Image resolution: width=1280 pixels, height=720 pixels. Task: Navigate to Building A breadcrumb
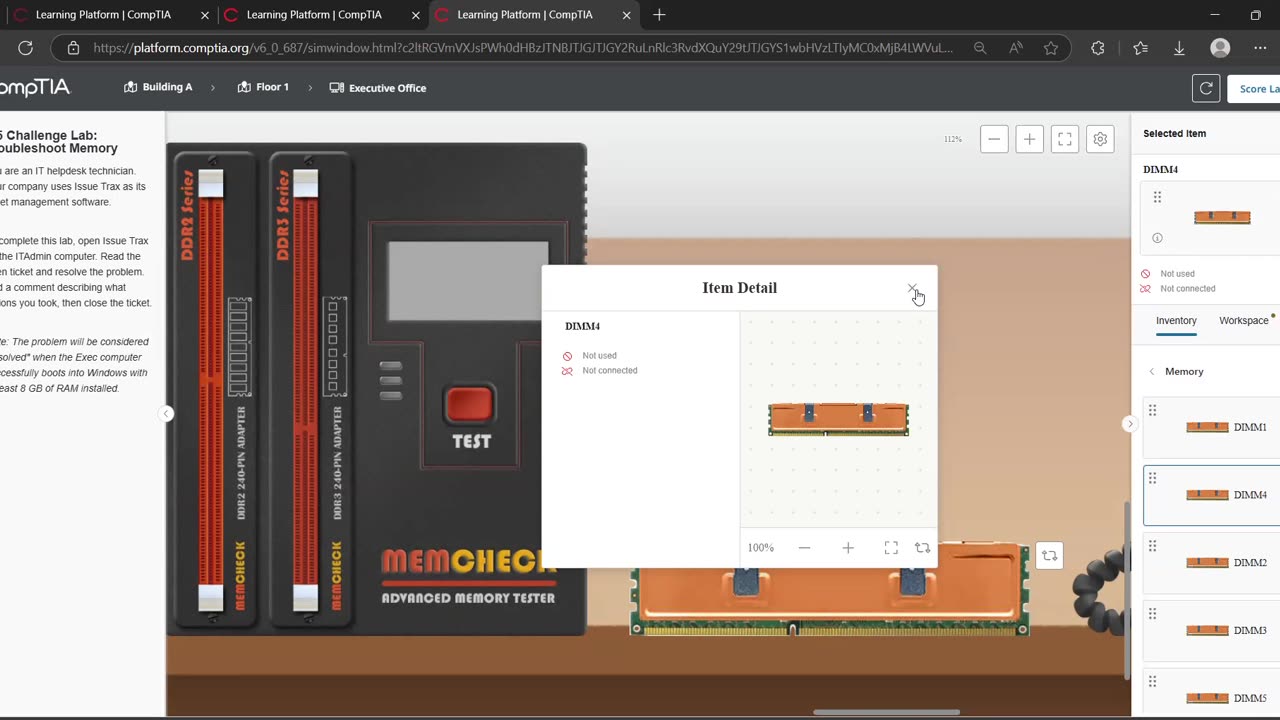[x=158, y=87]
